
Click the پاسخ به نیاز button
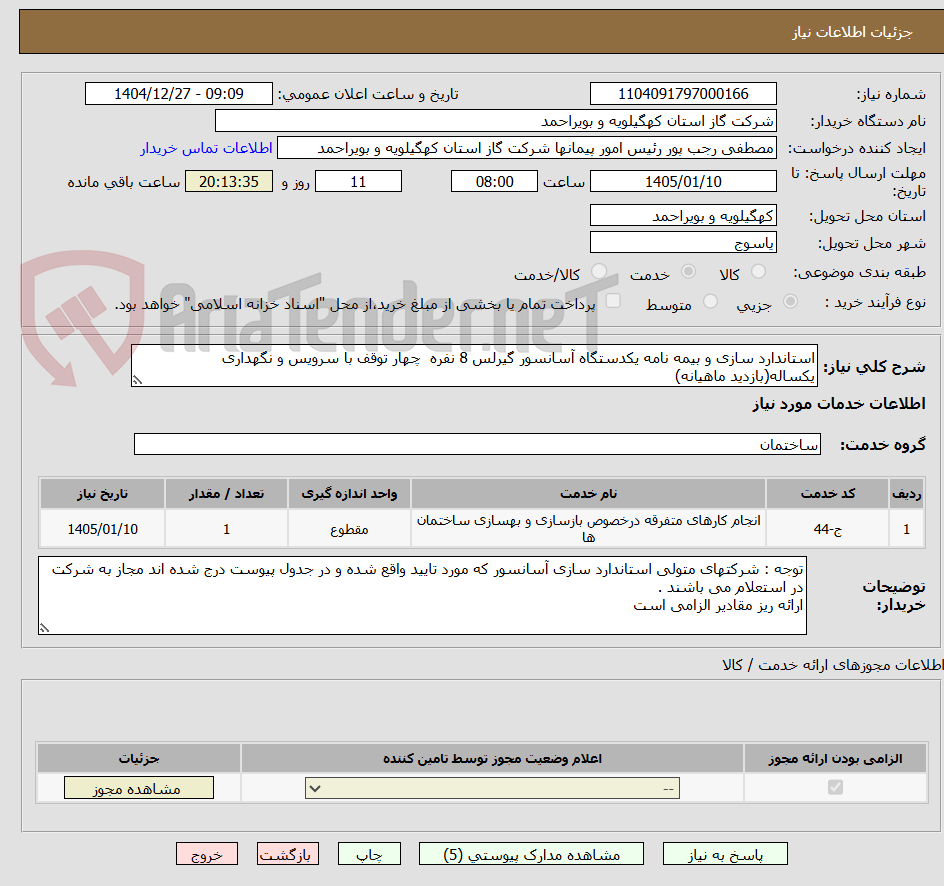(725, 854)
